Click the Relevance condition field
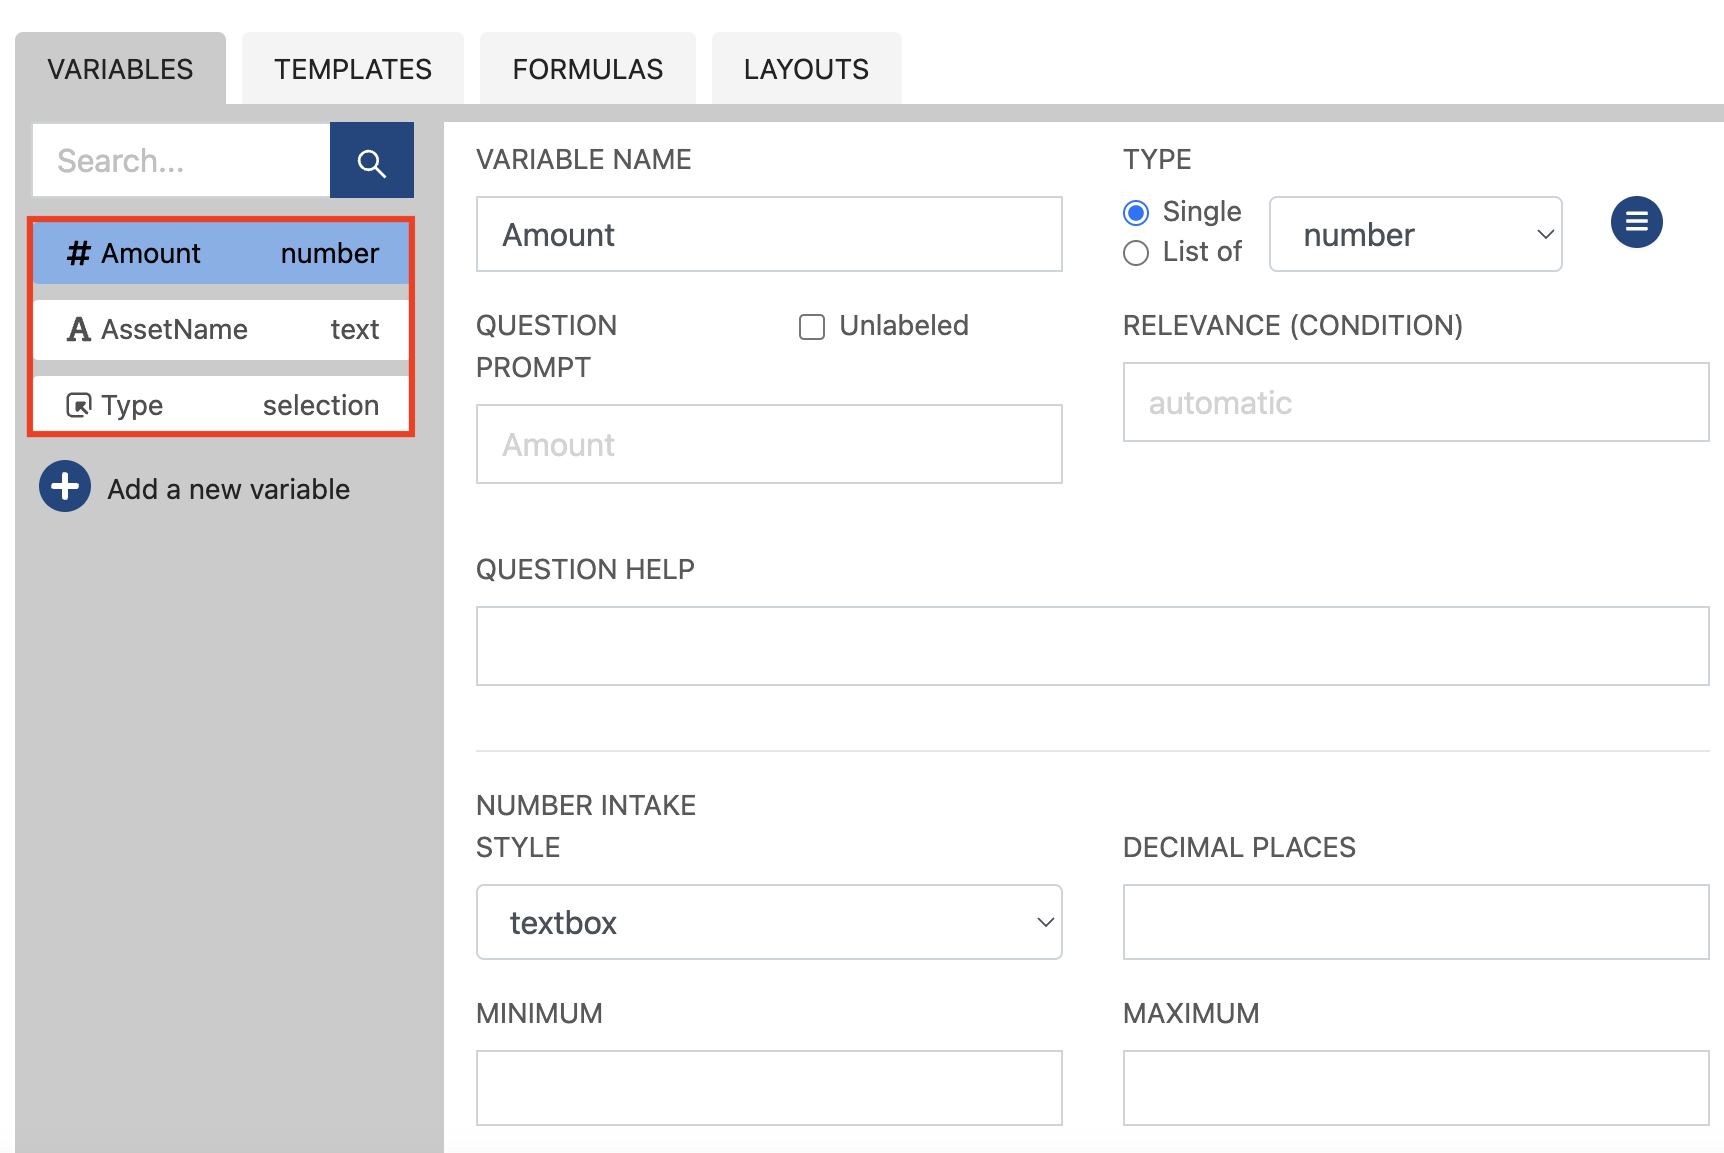The width and height of the screenshot is (1724, 1153). click(x=1415, y=402)
